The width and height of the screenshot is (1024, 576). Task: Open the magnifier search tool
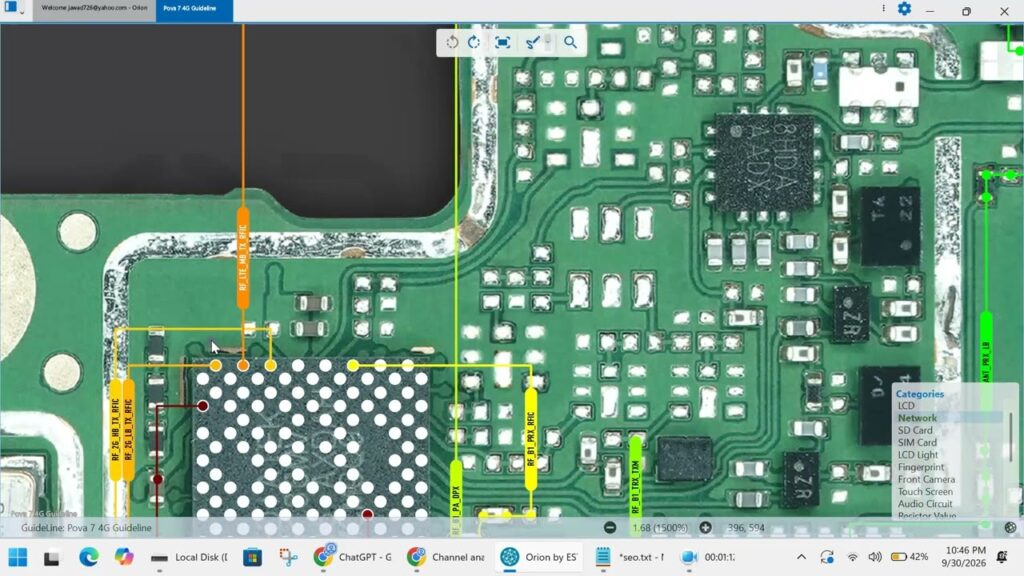pos(570,42)
